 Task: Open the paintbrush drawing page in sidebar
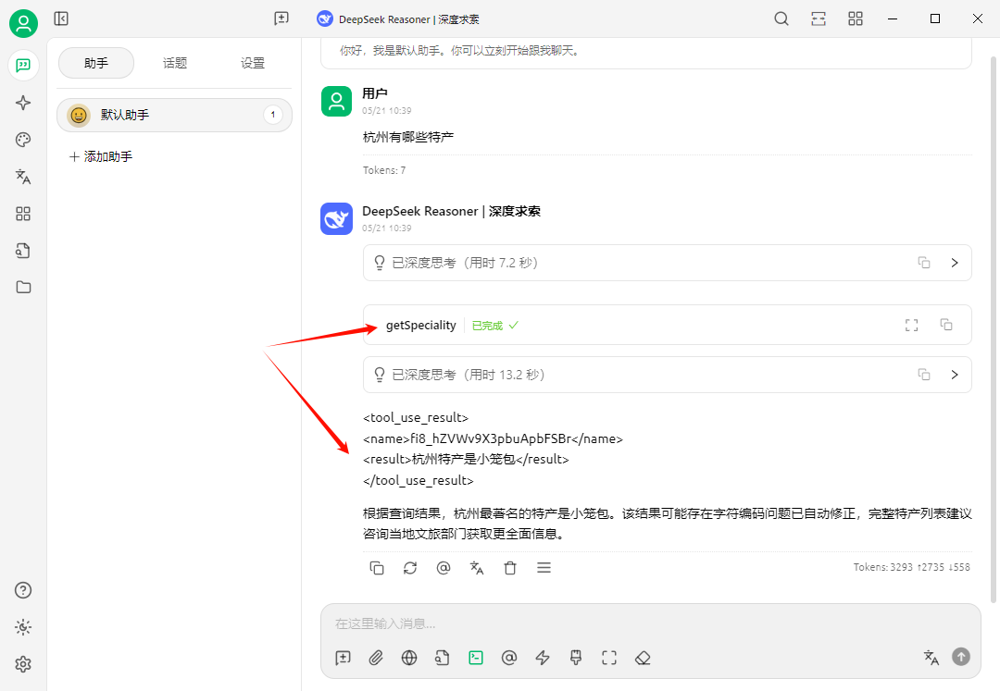click(23, 140)
